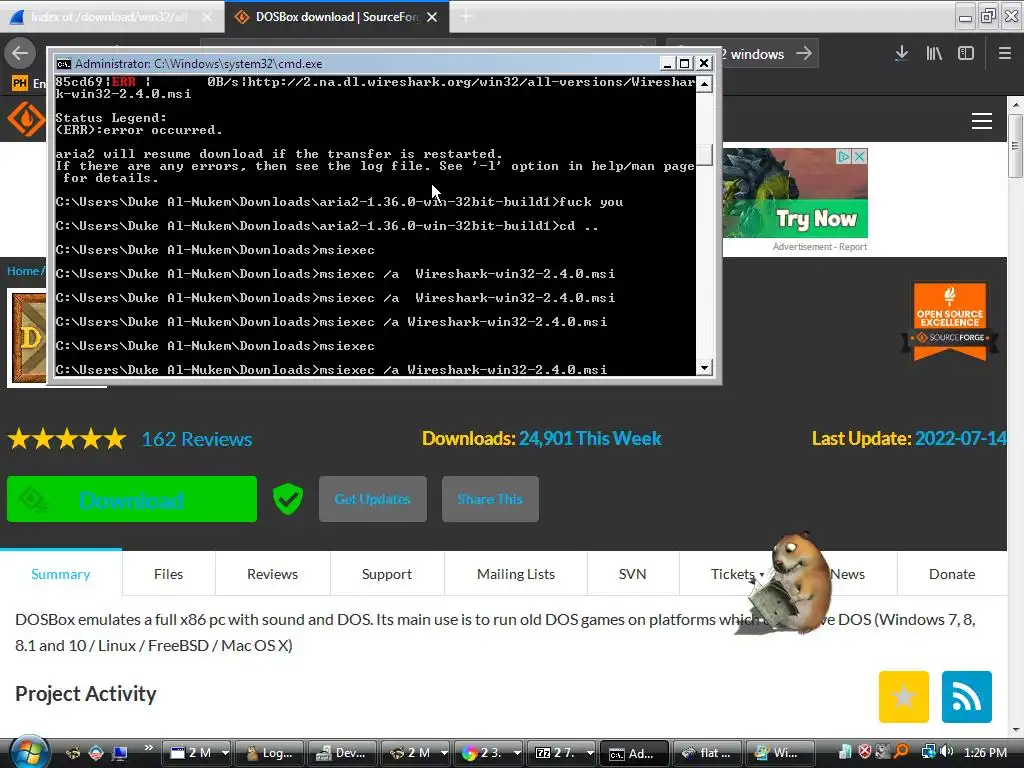Select the Reviews tab

(x=272, y=573)
